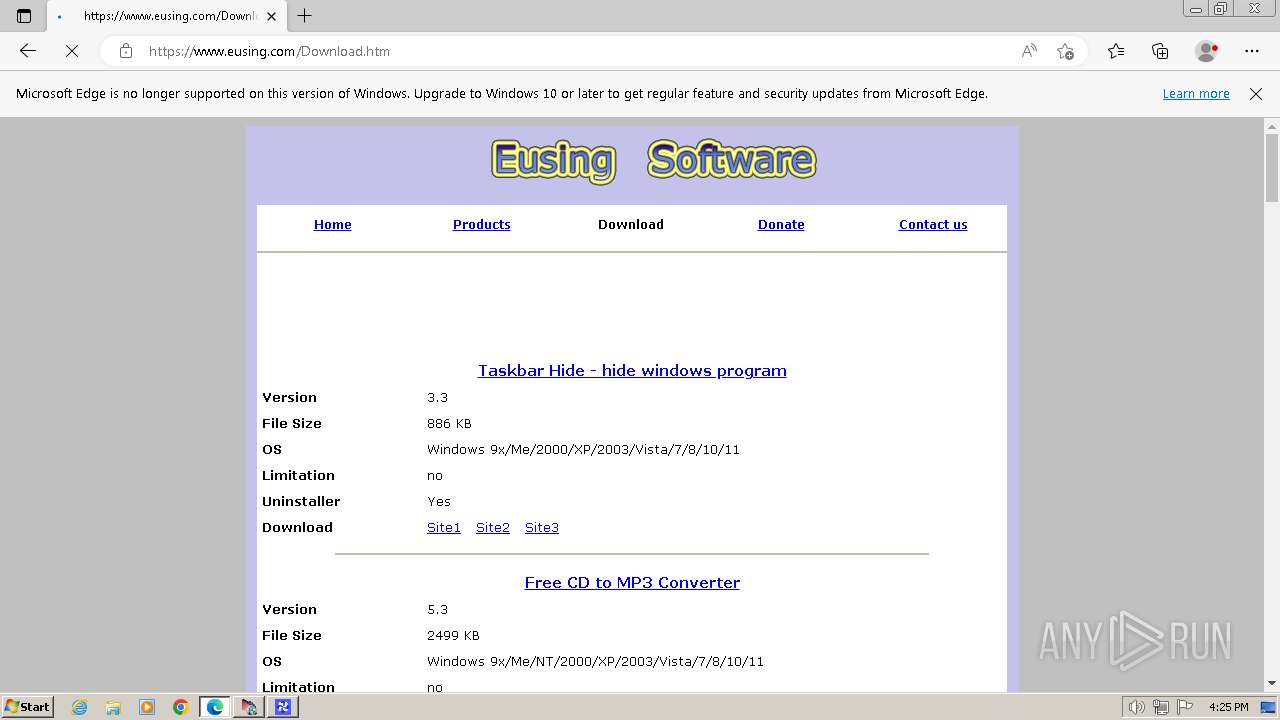This screenshot has width=1280, height=720.
Task: Open the Products page link
Action: coord(481,224)
